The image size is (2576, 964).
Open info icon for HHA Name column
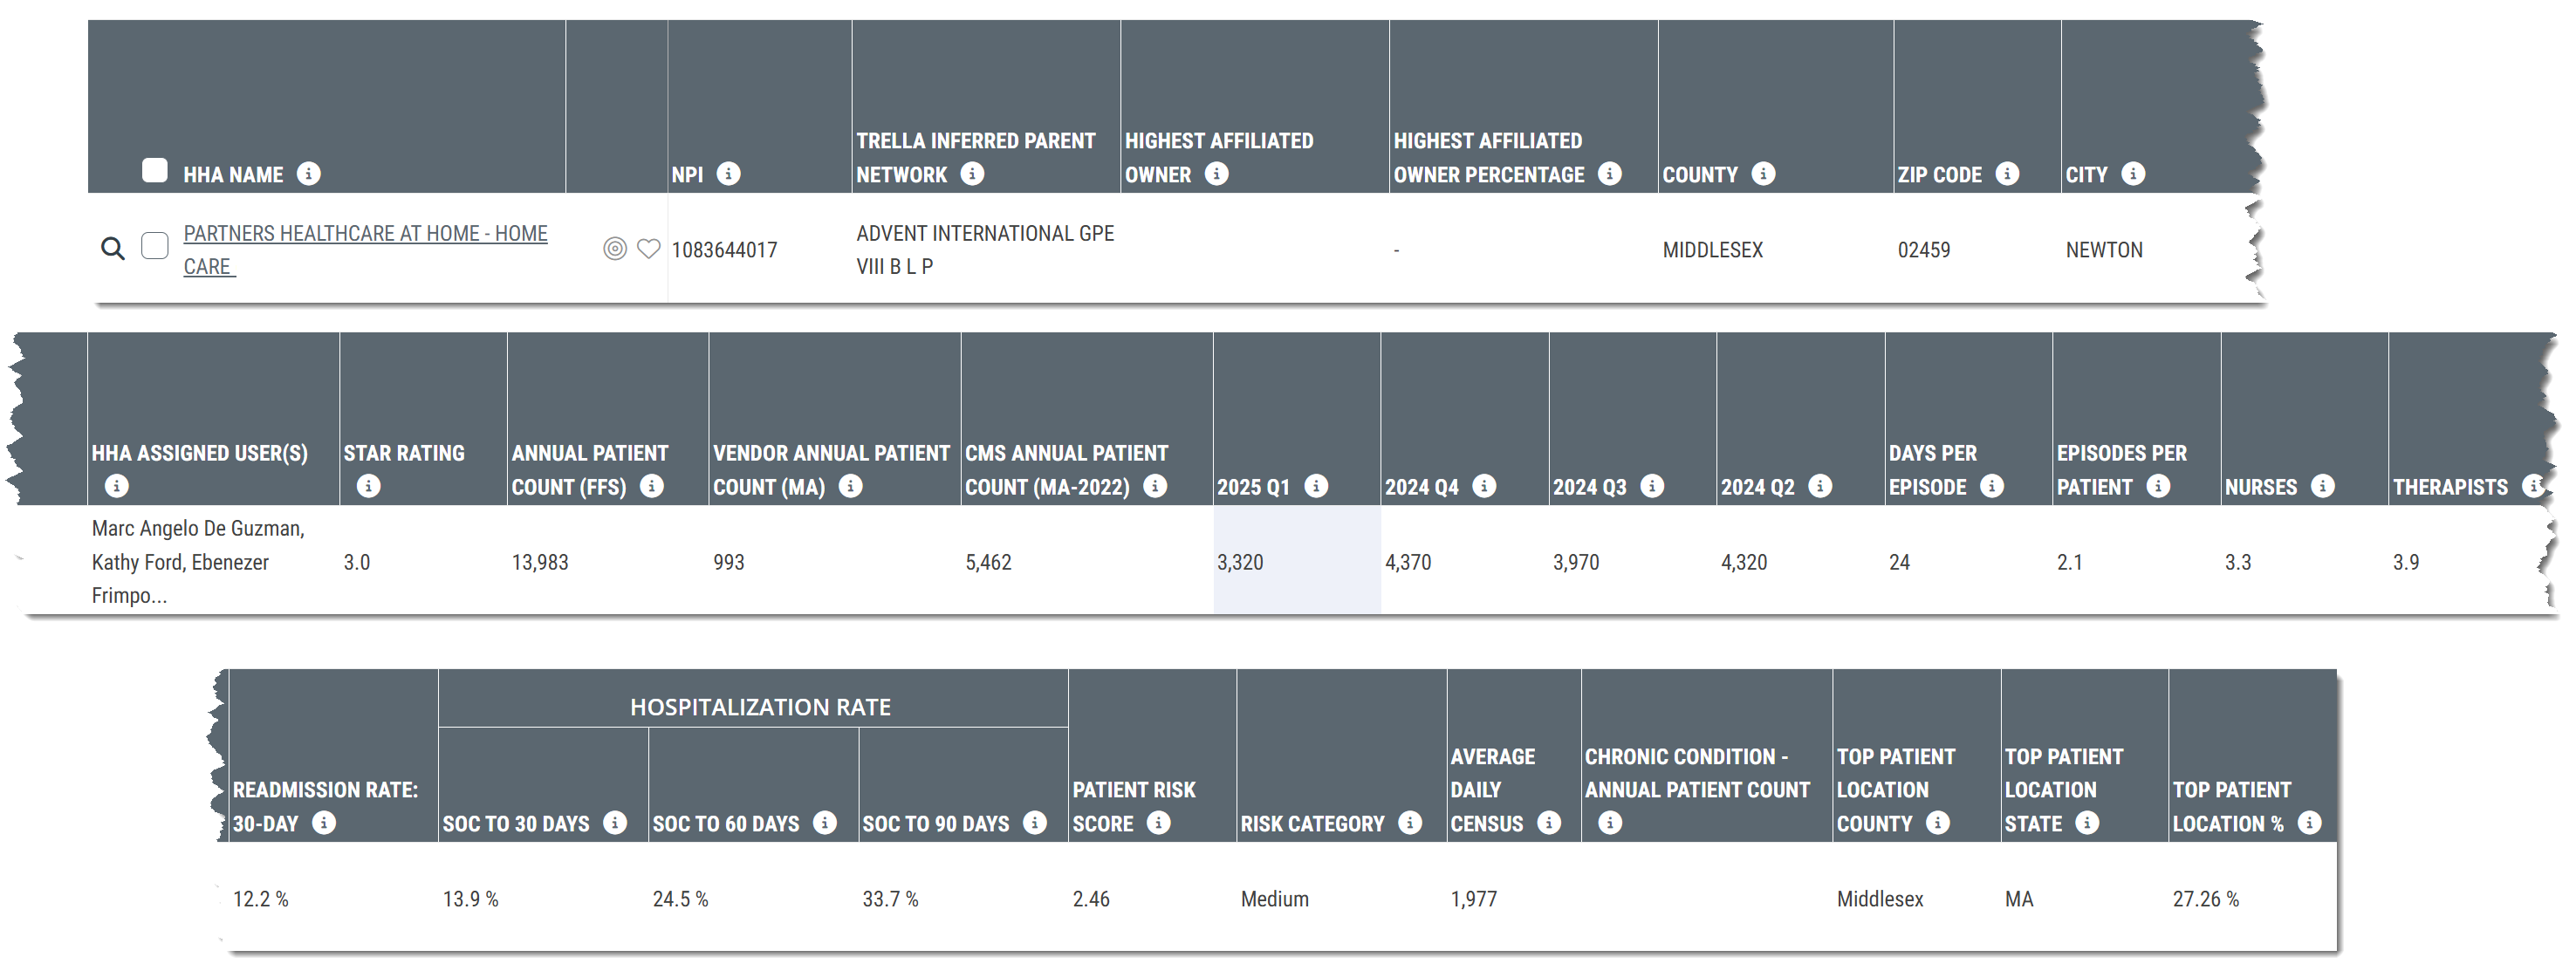[309, 174]
